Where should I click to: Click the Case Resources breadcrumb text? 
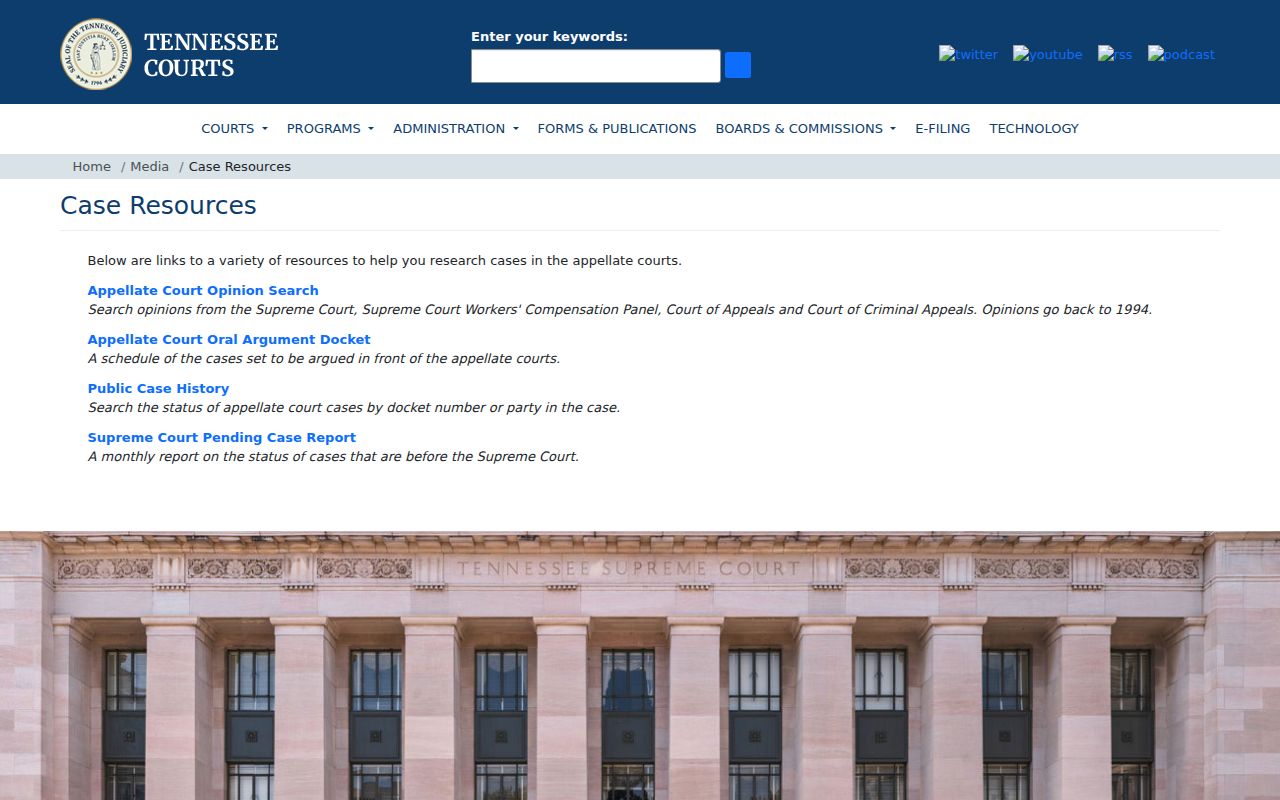(240, 166)
